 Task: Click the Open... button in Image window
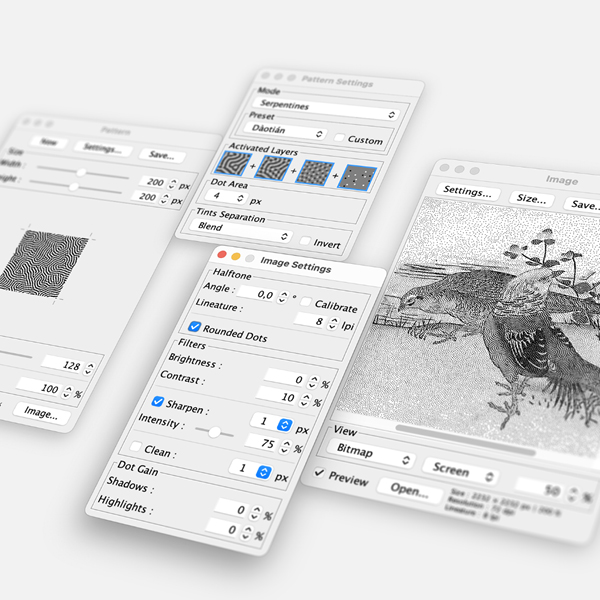[x=409, y=489]
